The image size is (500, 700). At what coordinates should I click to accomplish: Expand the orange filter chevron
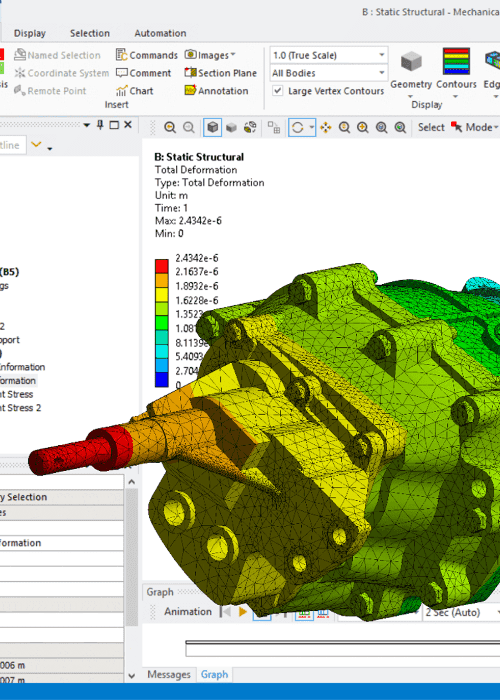coord(36,145)
